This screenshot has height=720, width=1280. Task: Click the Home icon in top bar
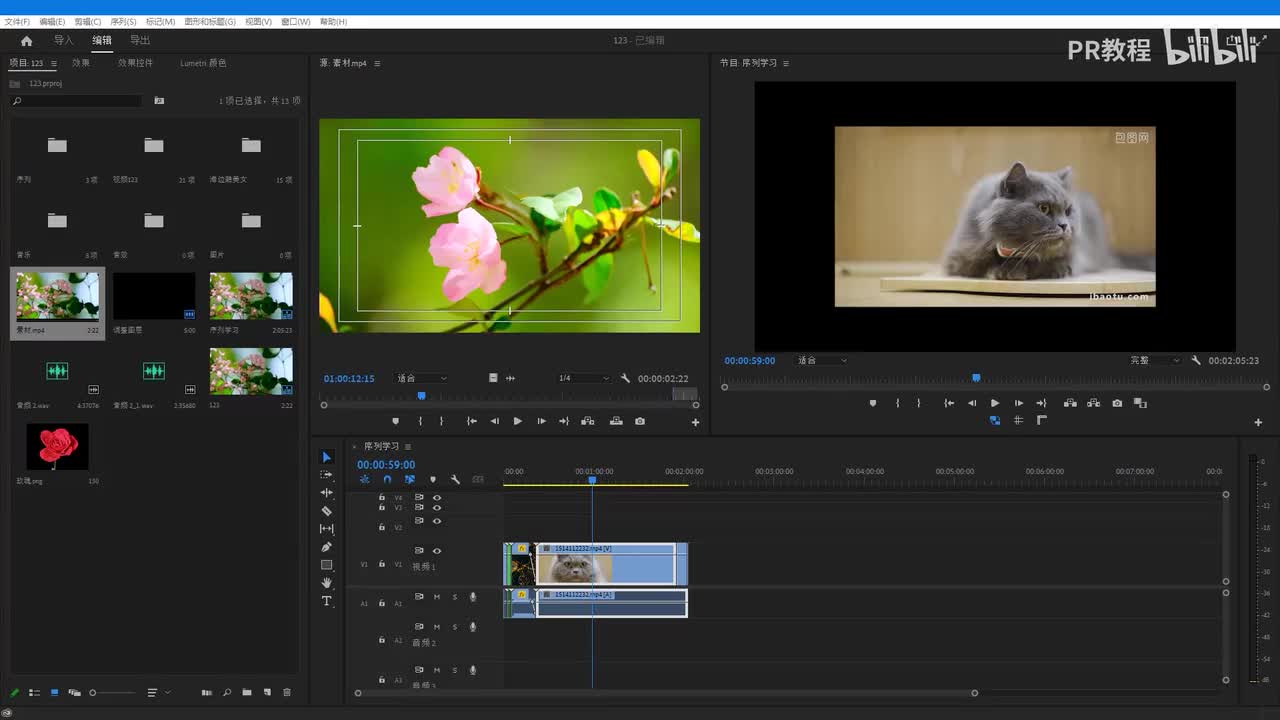click(x=26, y=41)
